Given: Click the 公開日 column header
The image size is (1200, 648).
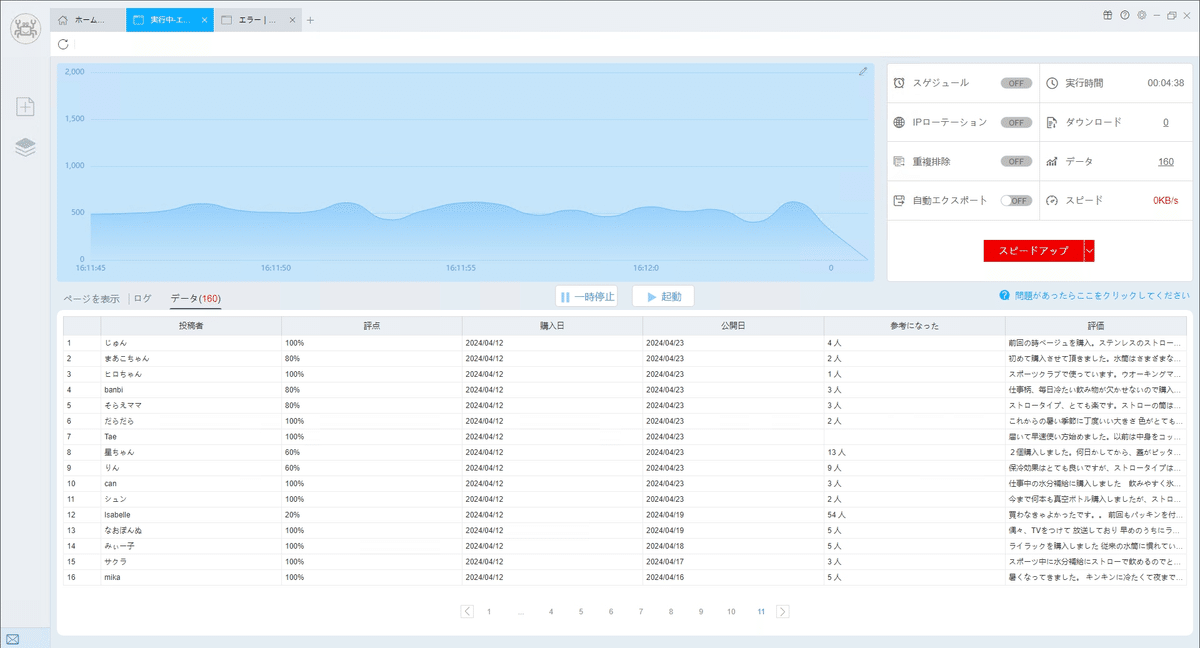Looking at the screenshot, I should pos(734,326).
